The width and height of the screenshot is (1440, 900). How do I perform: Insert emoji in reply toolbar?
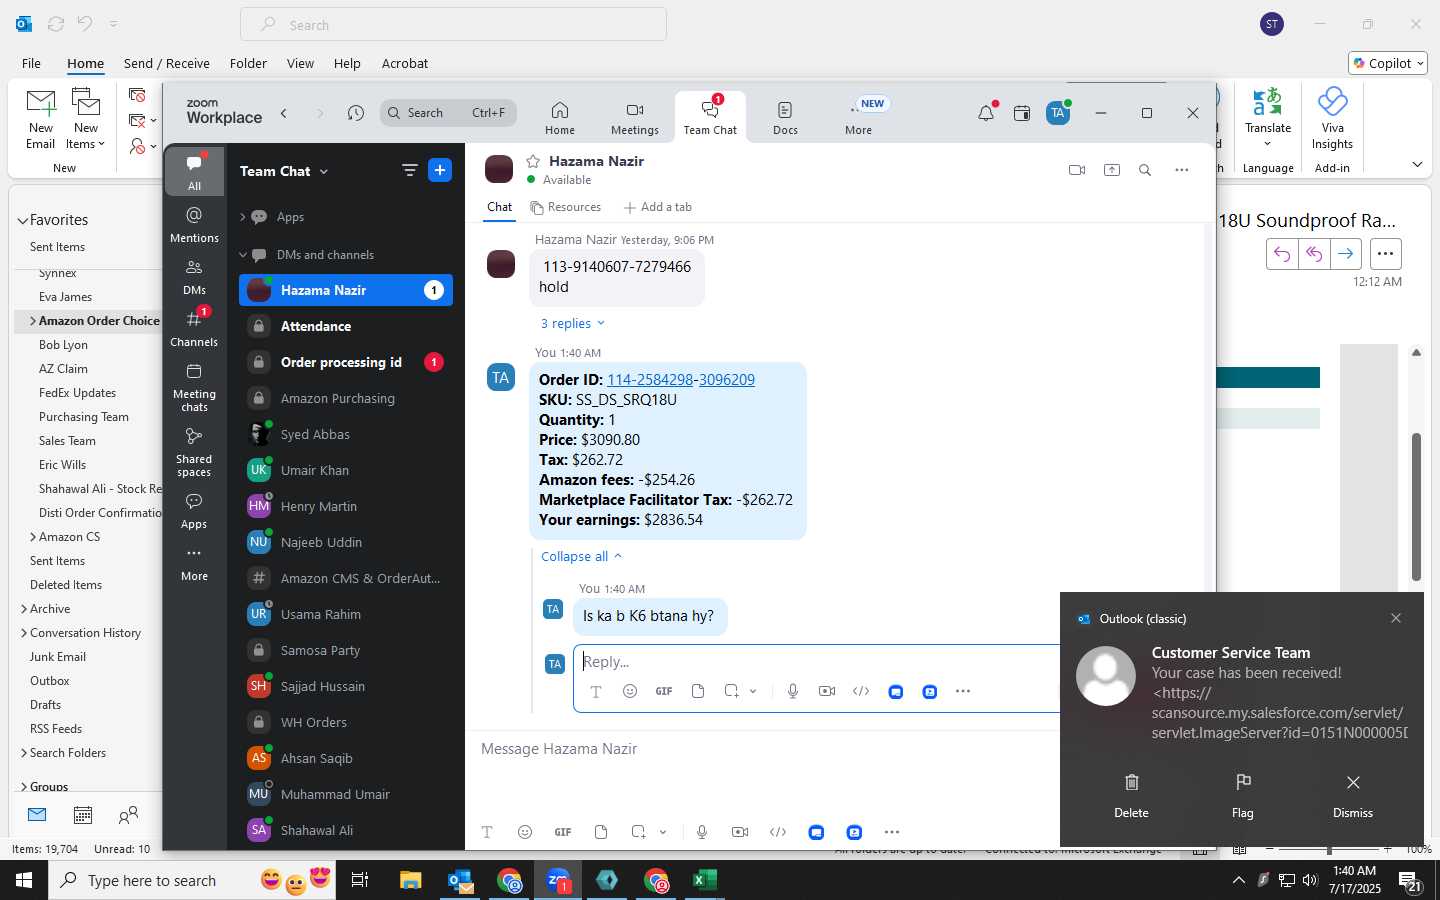[x=630, y=691]
